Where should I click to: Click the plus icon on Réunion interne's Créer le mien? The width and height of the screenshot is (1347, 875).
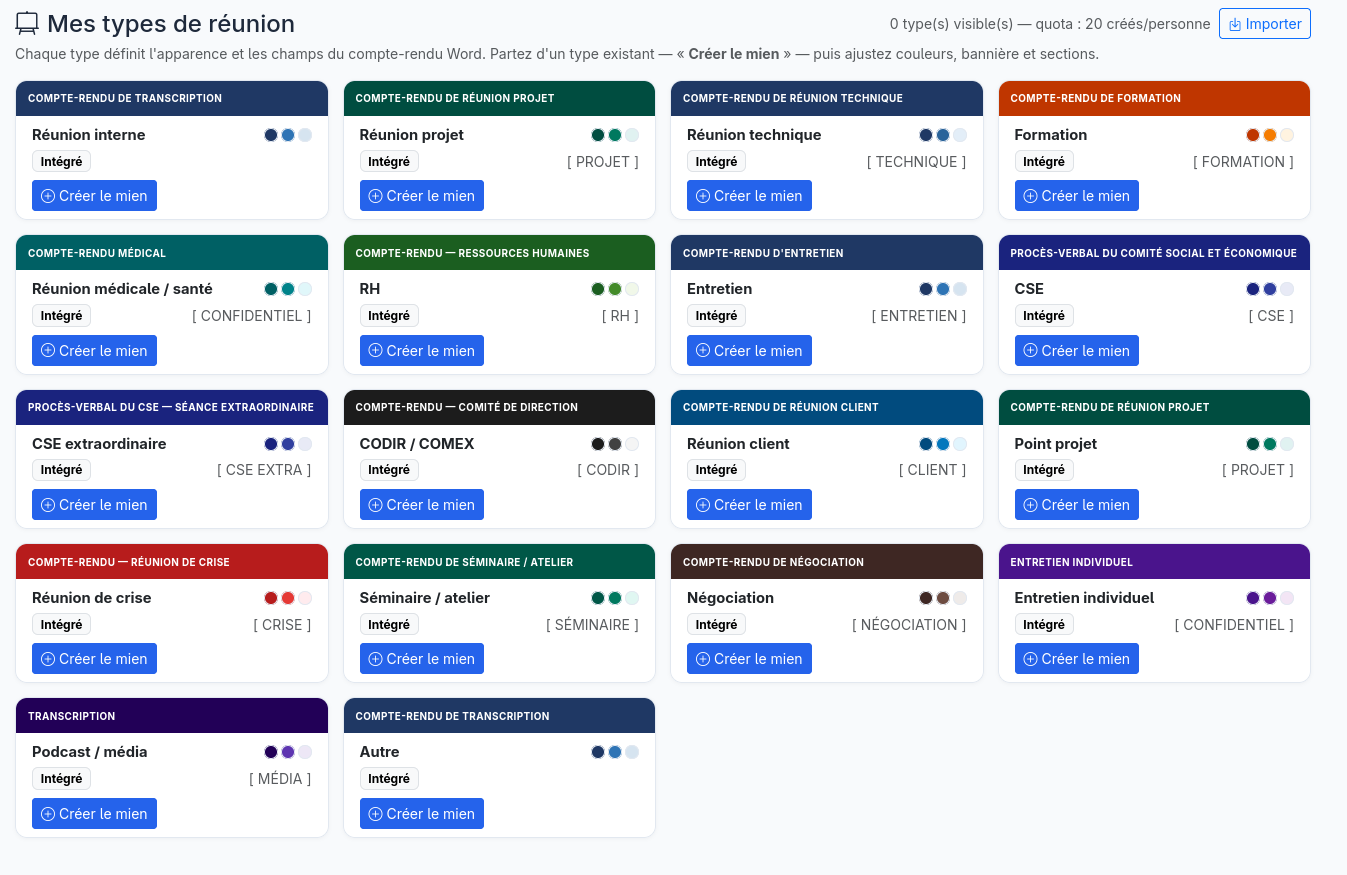click(48, 196)
